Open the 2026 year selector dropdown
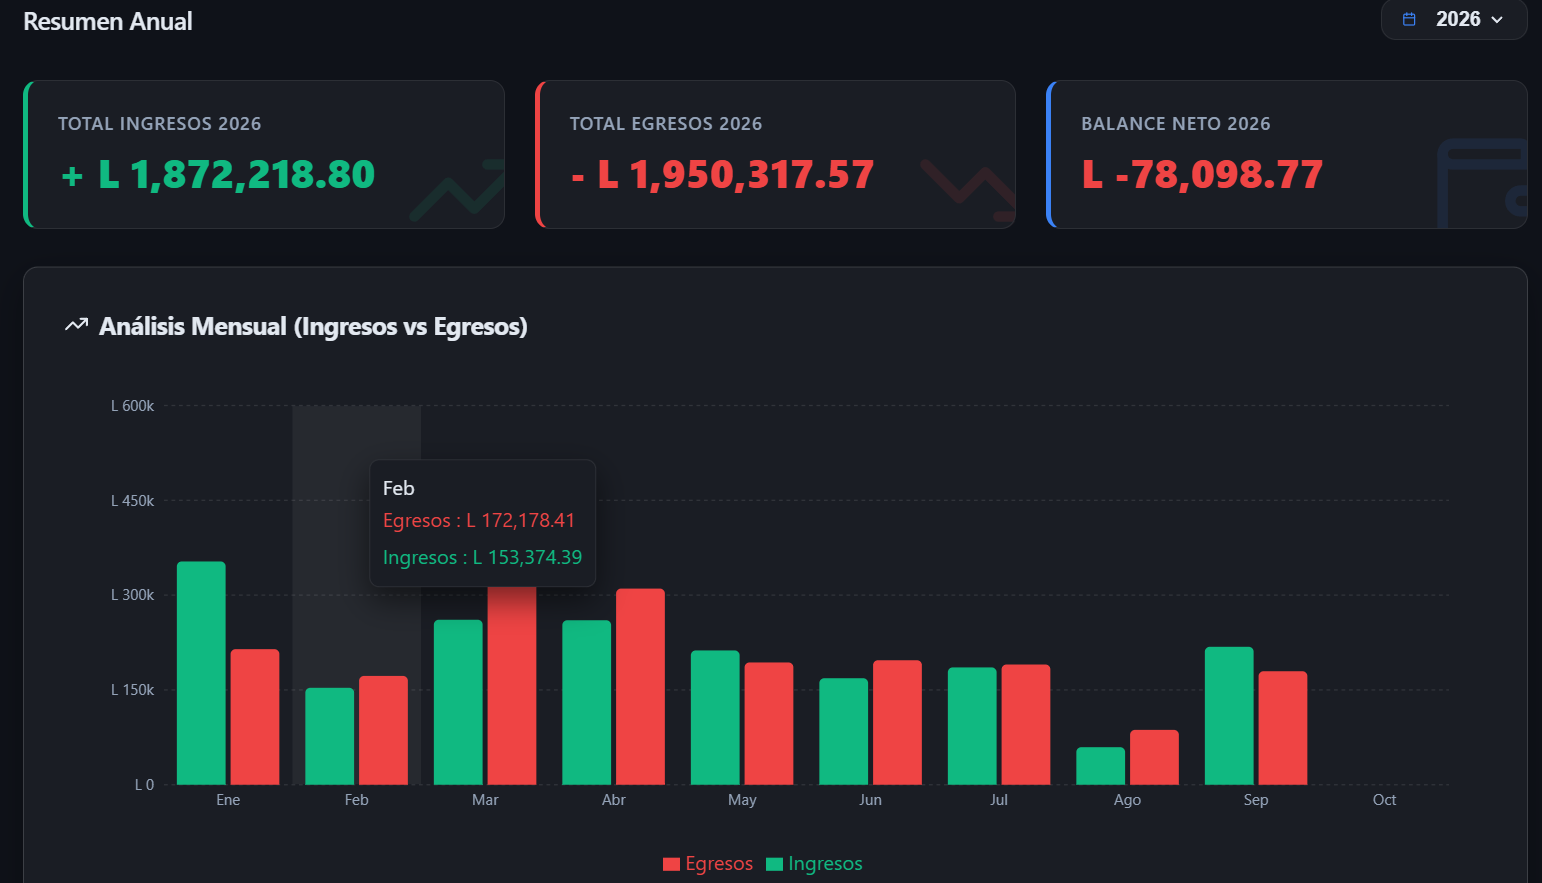The image size is (1542, 883). pos(1453,19)
